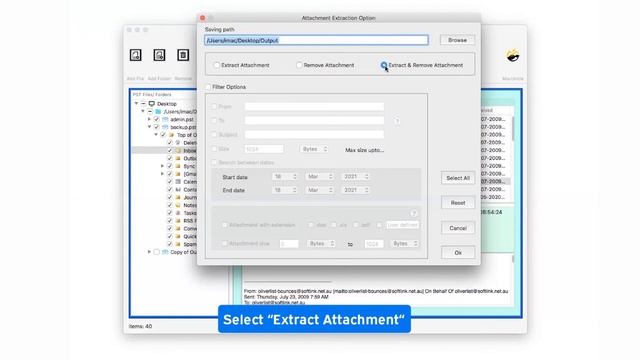
Task: Click the Spam folder icon in tree
Action: (x=178, y=244)
